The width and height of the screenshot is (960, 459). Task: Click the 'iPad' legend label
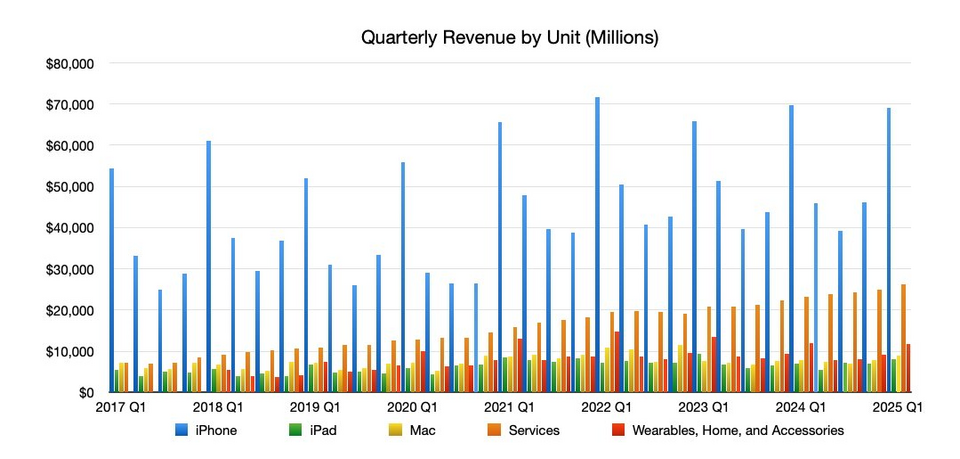point(323,430)
